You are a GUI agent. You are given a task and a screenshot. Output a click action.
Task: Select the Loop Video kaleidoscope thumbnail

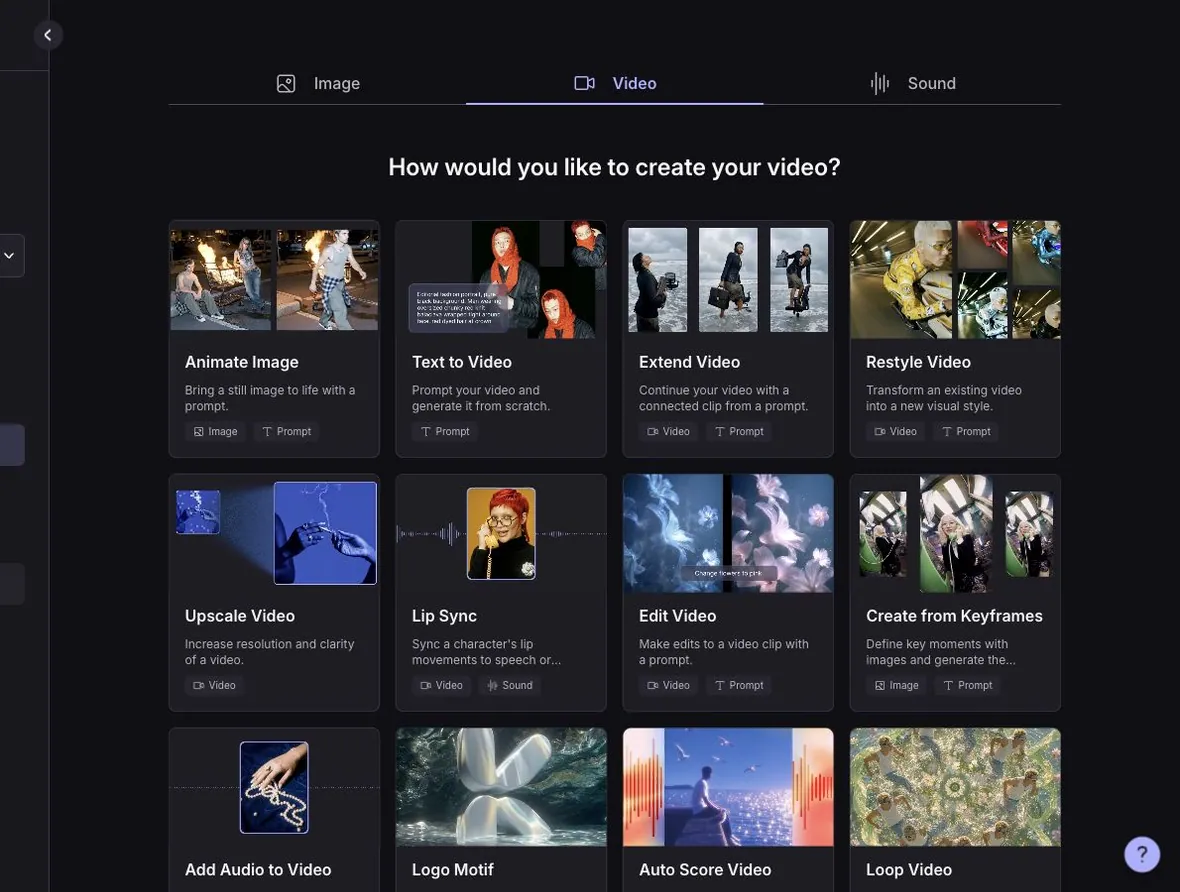tap(955, 787)
